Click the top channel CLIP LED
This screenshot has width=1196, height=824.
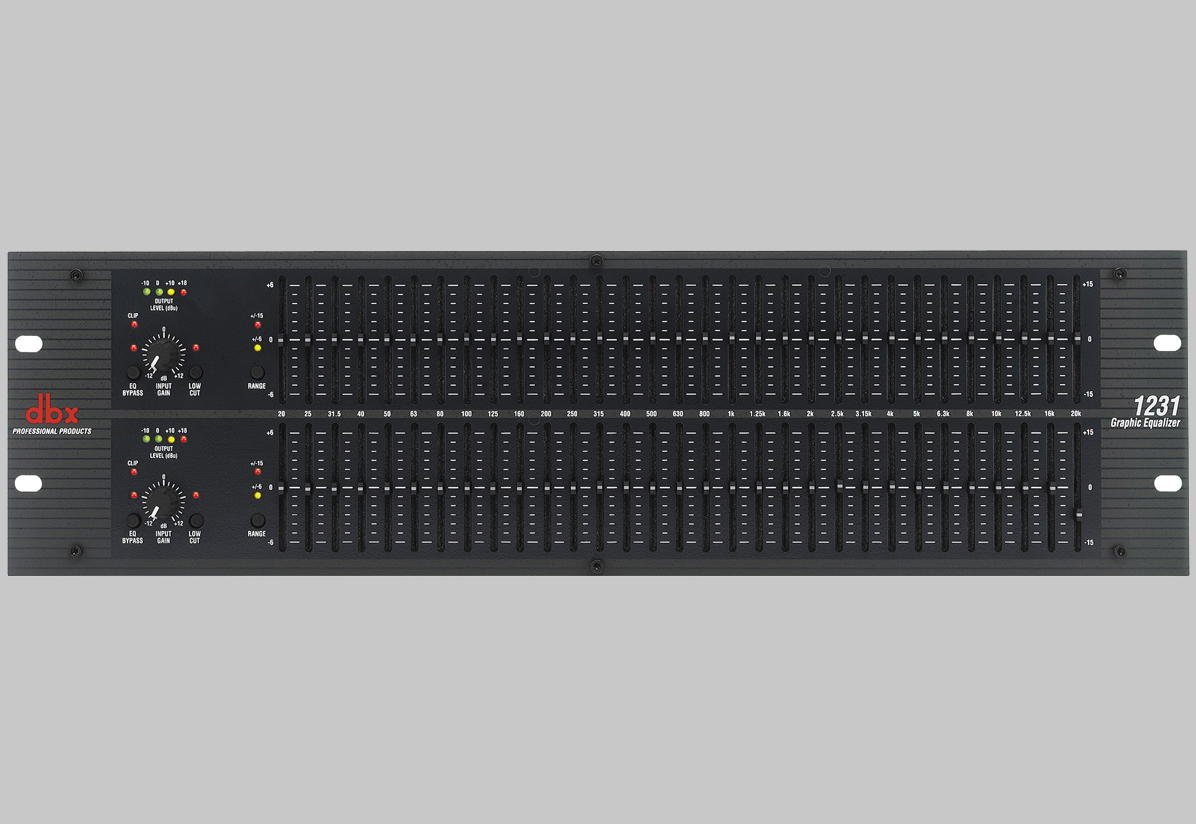click(133, 325)
